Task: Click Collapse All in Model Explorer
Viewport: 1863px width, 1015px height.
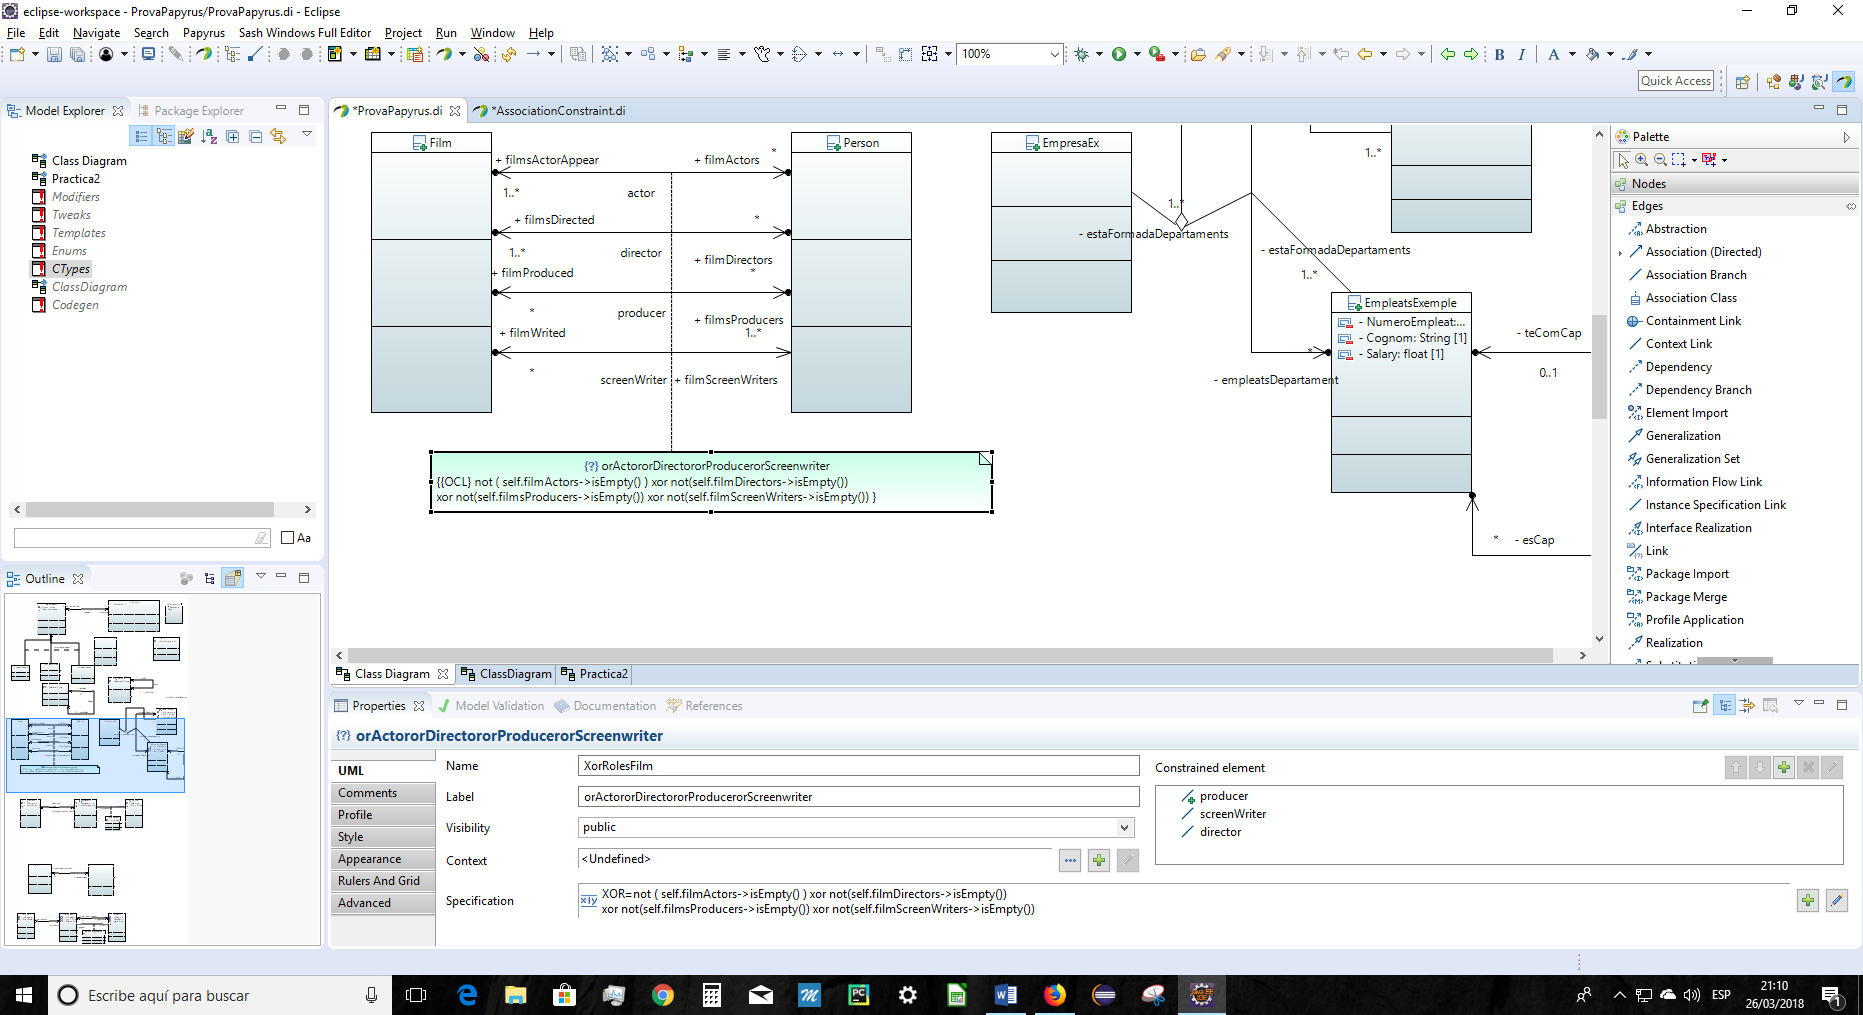Action: 255,136
